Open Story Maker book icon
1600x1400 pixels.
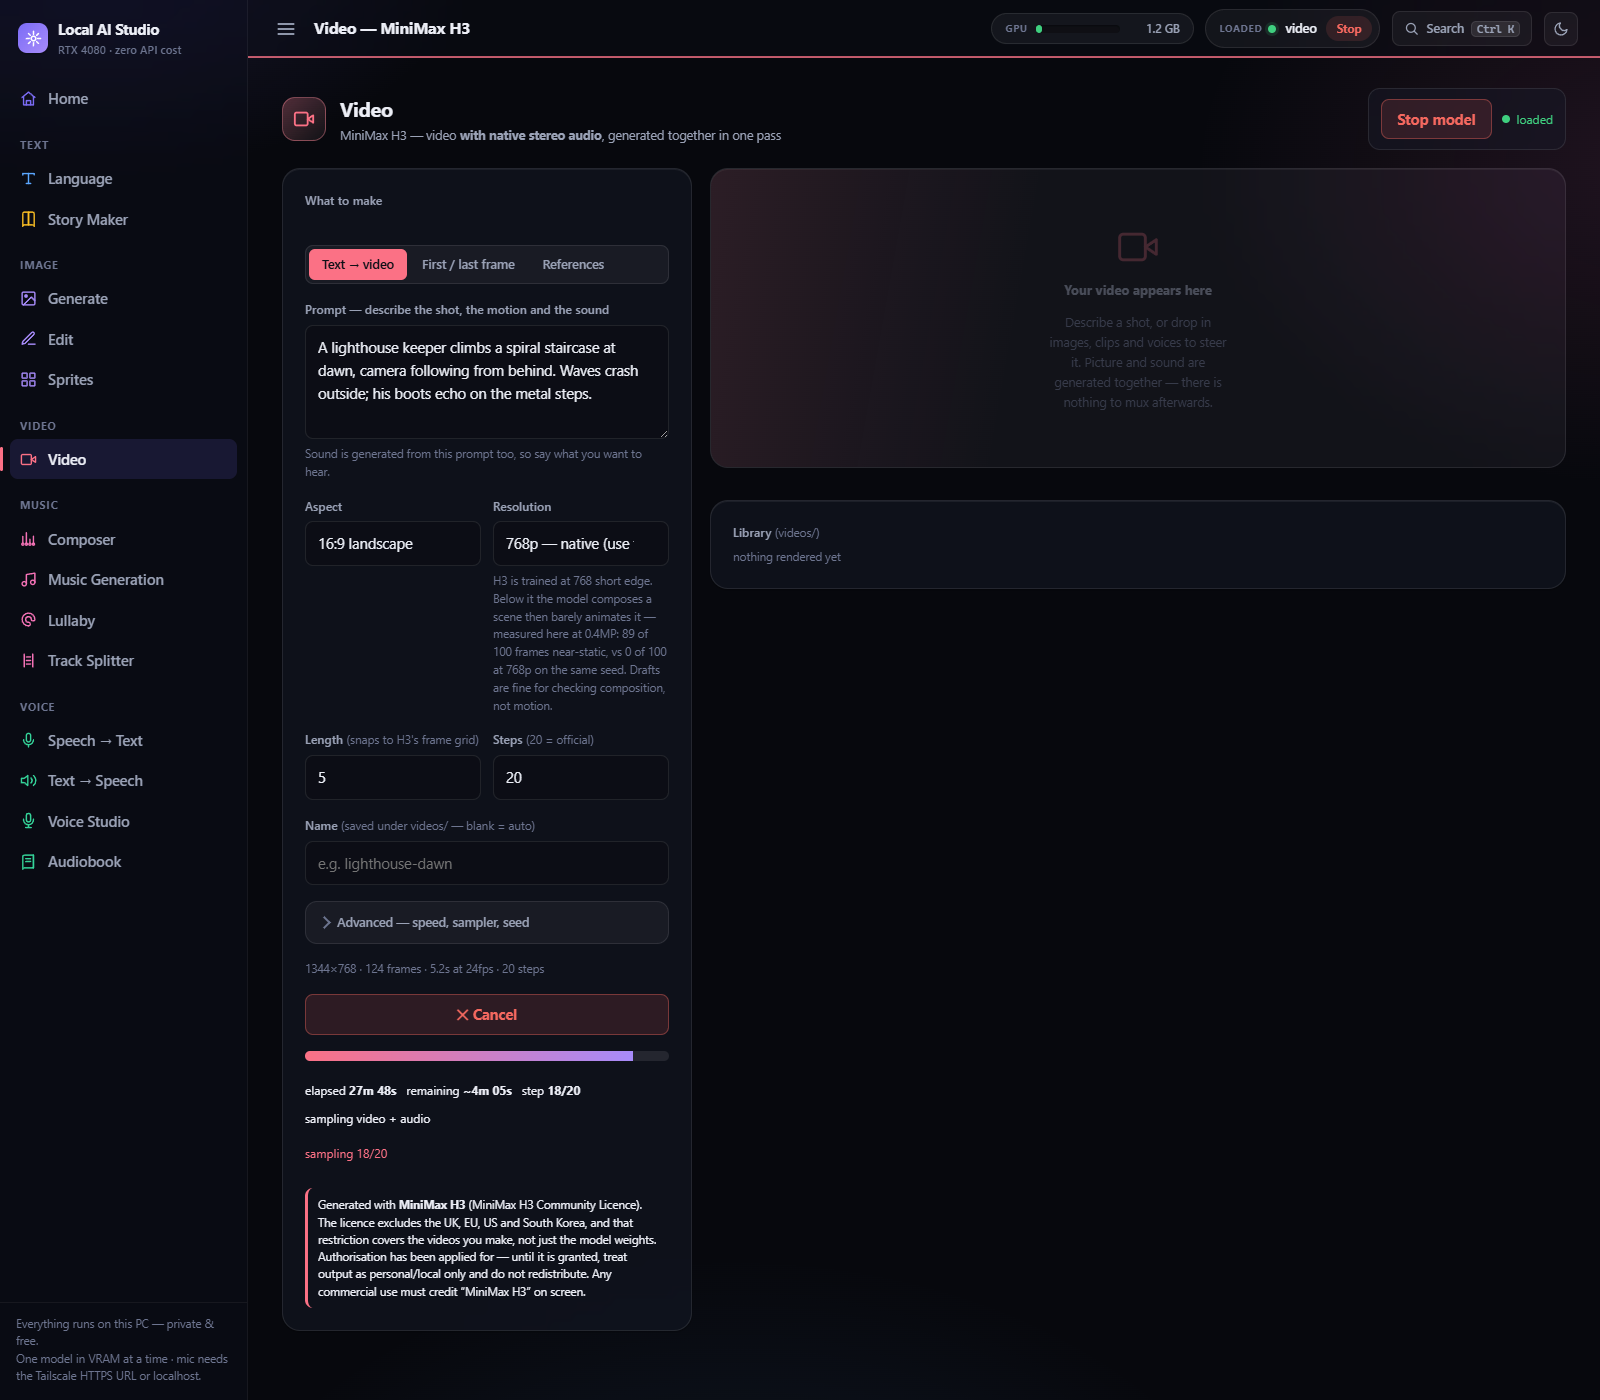point(29,220)
